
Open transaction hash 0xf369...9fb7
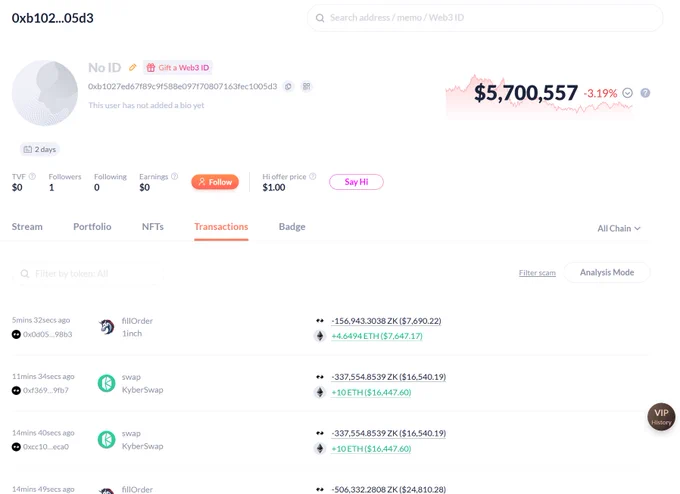(46, 390)
